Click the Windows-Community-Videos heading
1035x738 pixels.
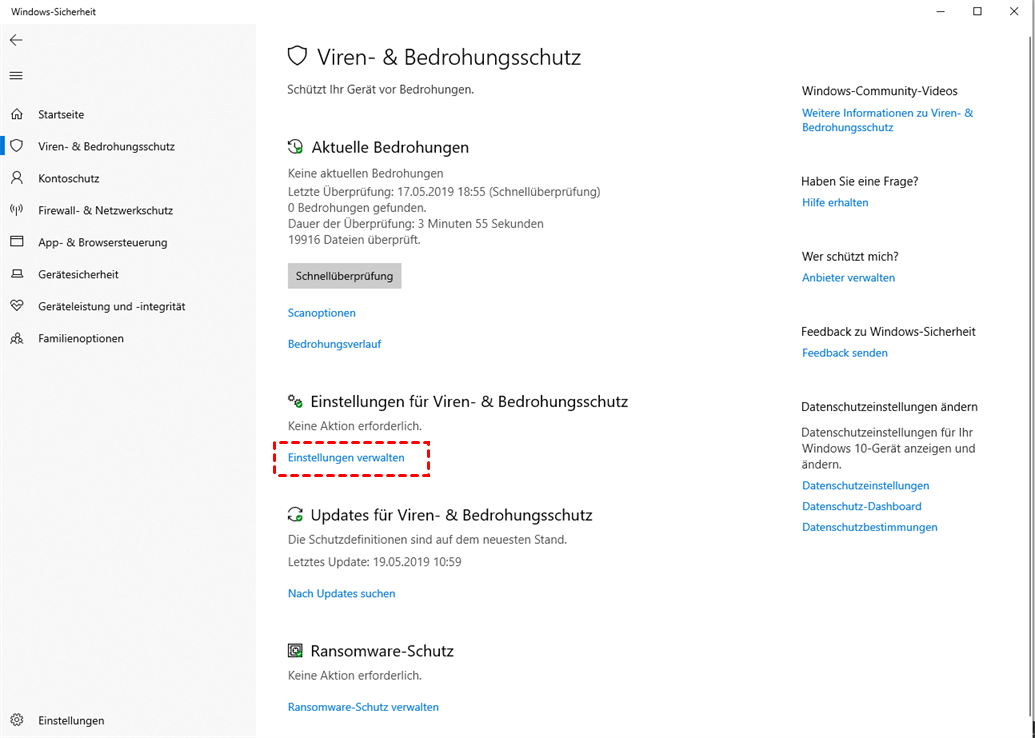(879, 91)
